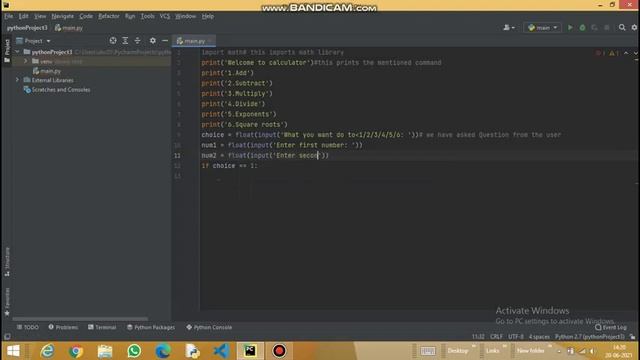
Task: Open Windows Start button
Action: 13,351
